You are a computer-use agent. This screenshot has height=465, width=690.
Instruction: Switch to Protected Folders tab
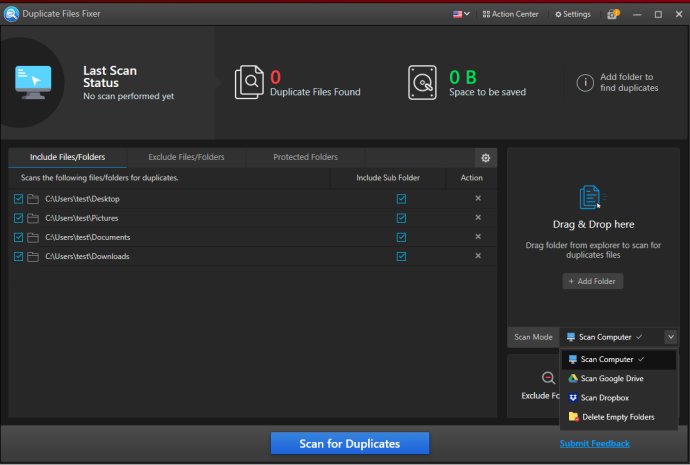pos(305,157)
